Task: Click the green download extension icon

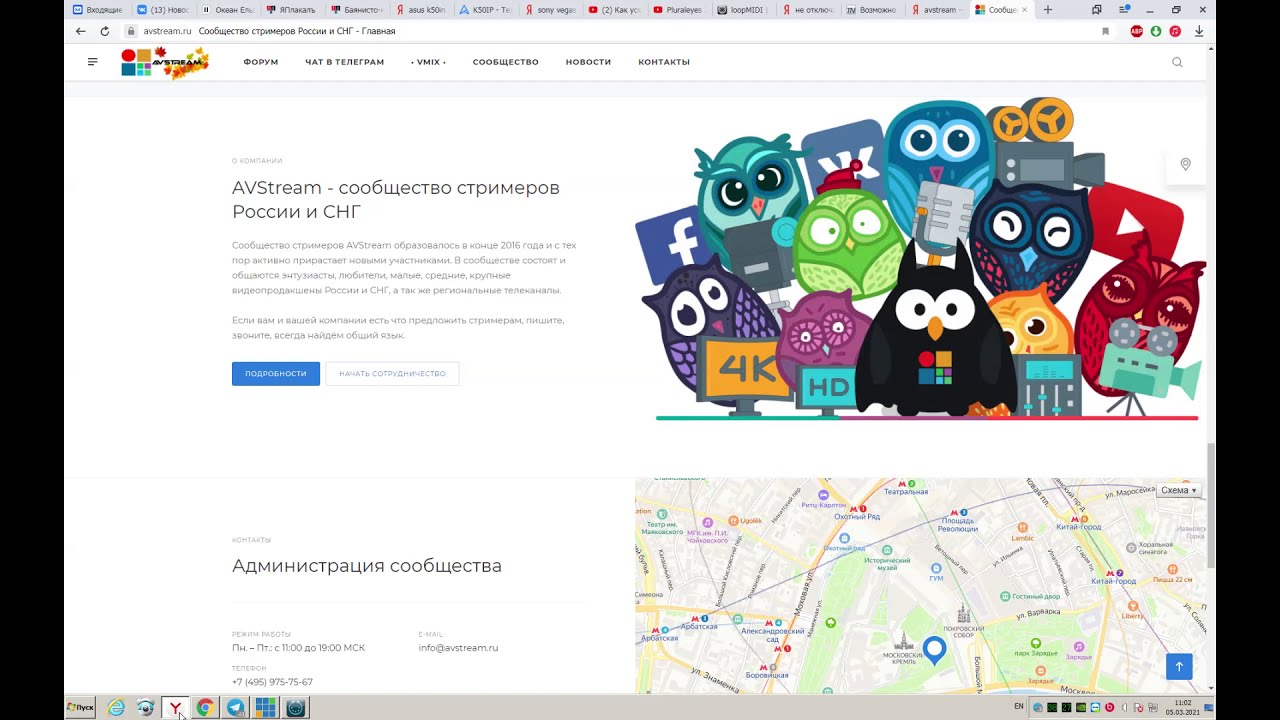Action: click(x=1156, y=31)
